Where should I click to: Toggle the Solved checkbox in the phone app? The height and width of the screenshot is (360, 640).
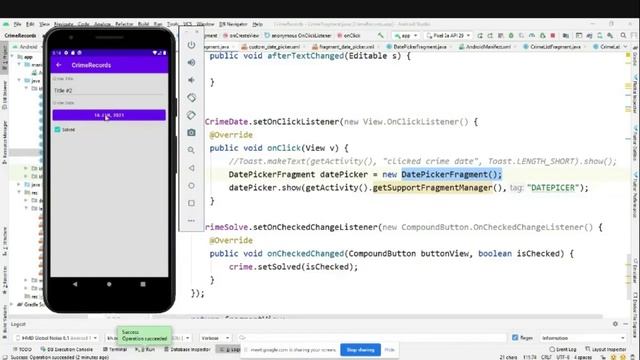coord(58,129)
